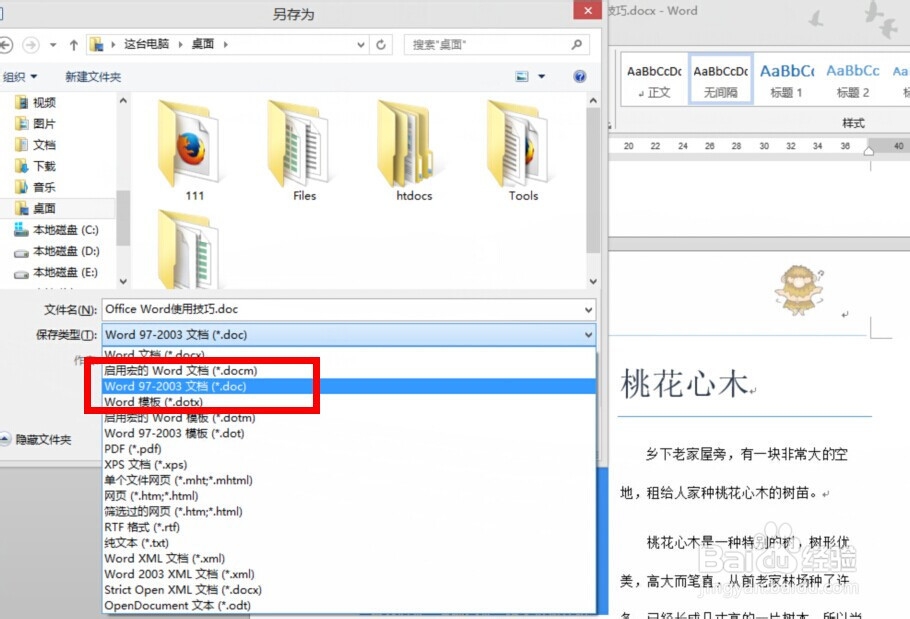Open the file name dropdown arrow
This screenshot has width=910, height=619.
588,310
